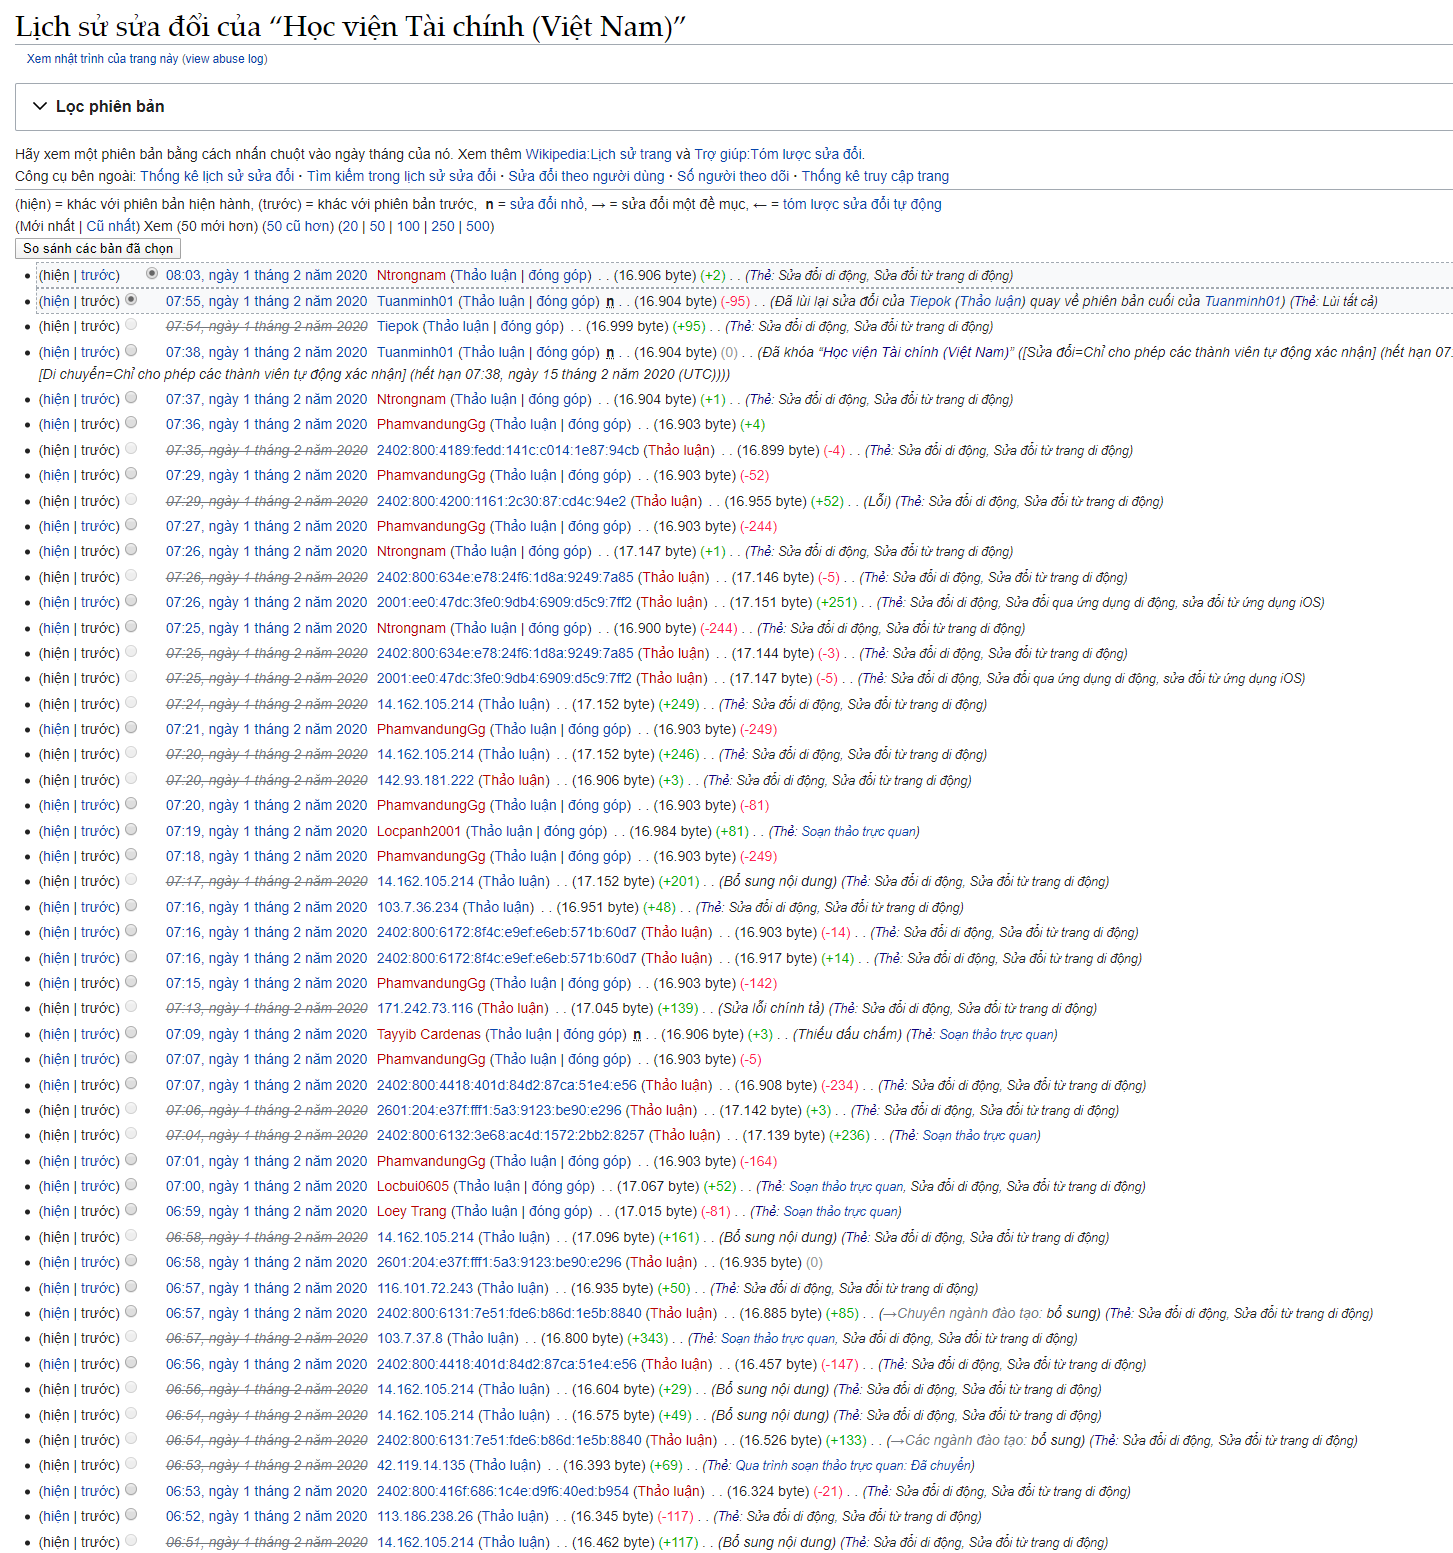The image size is (1453, 1553).
Task: Open contributions of IP 142.93.181.222
Action: click(x=425, y=780)
